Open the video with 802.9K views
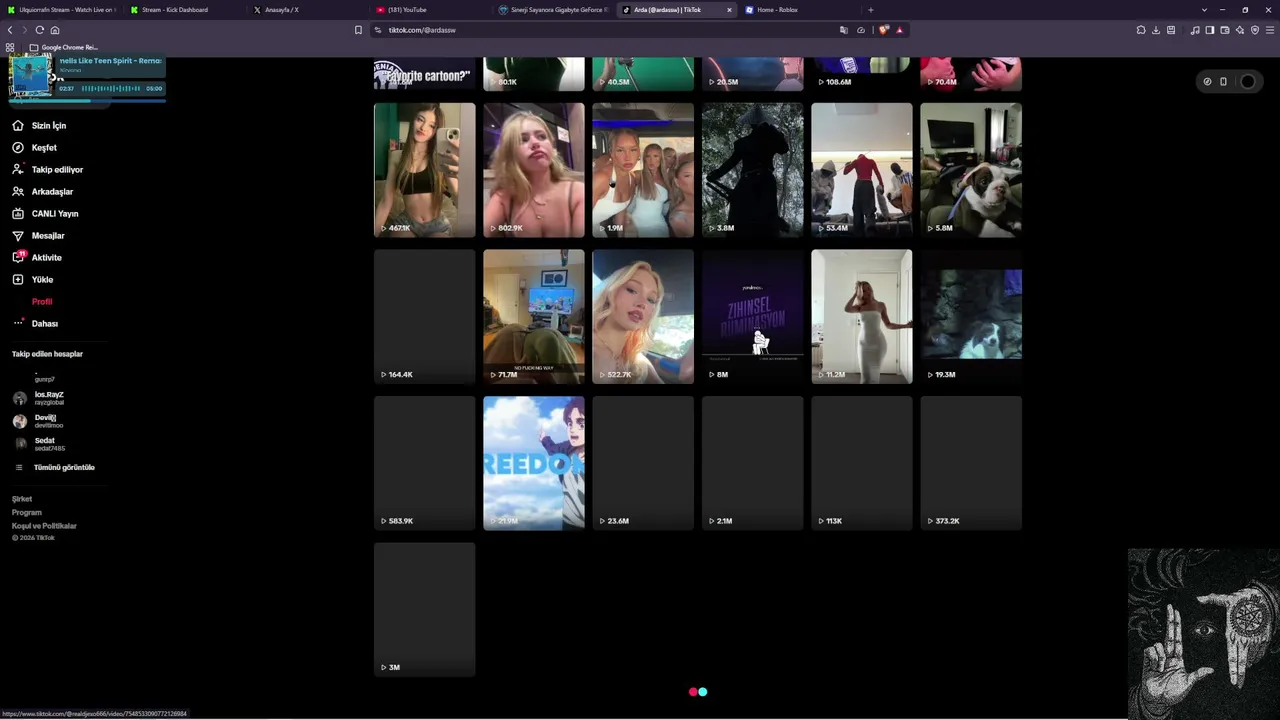Image resolution: width=1280 pixels, height=720 pixels. tap(534, 170)
